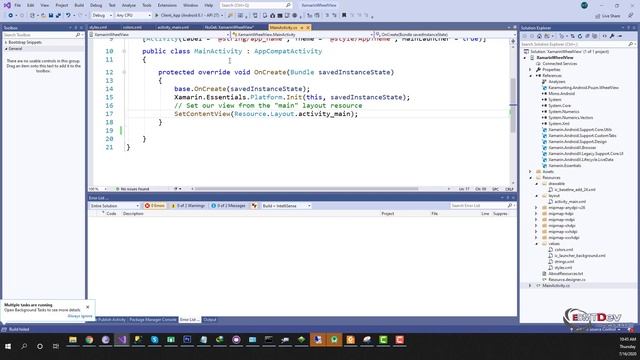Screen dimensions: 640x360
Task: Open Task View on the taskbar
Action: pos(56,346)
